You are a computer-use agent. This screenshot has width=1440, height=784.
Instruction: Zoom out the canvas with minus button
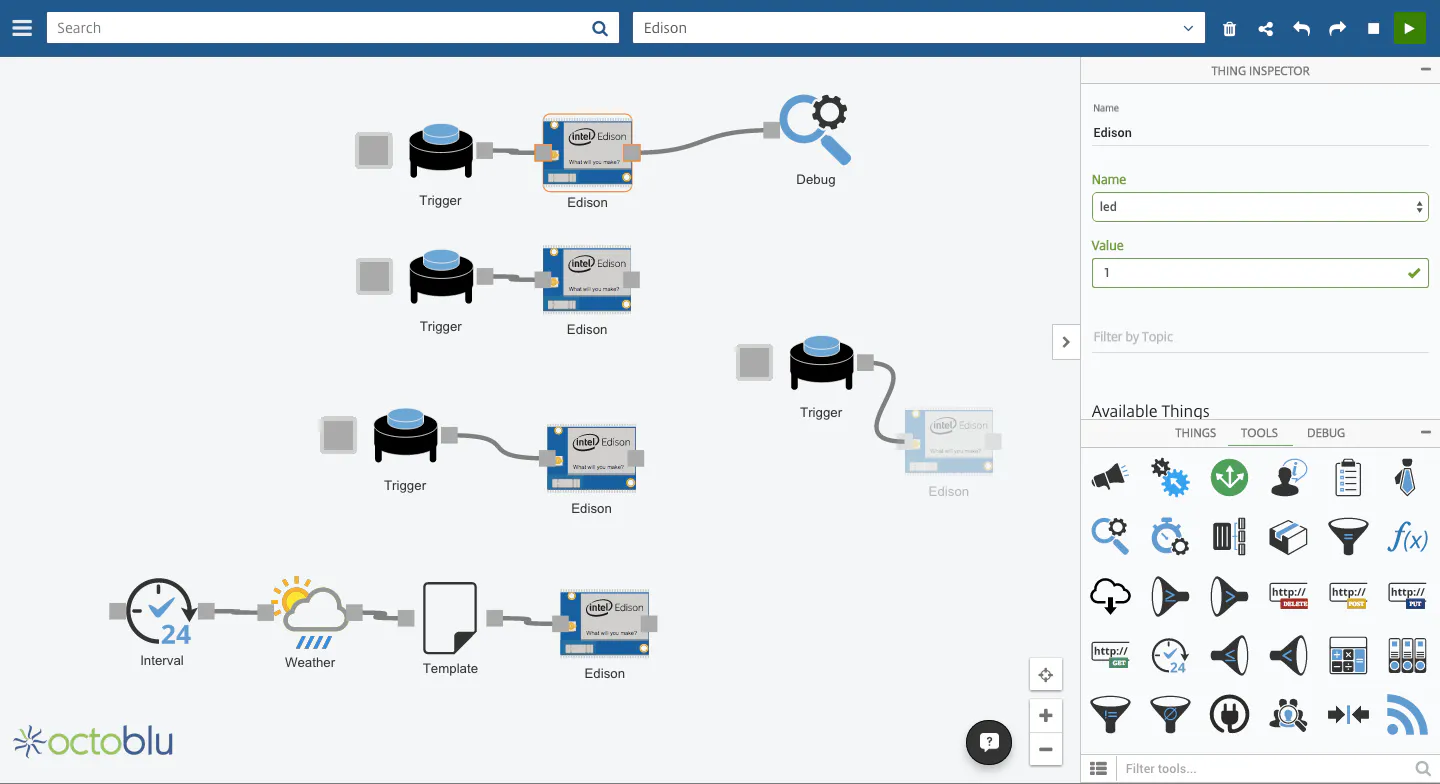[1046, 749]
